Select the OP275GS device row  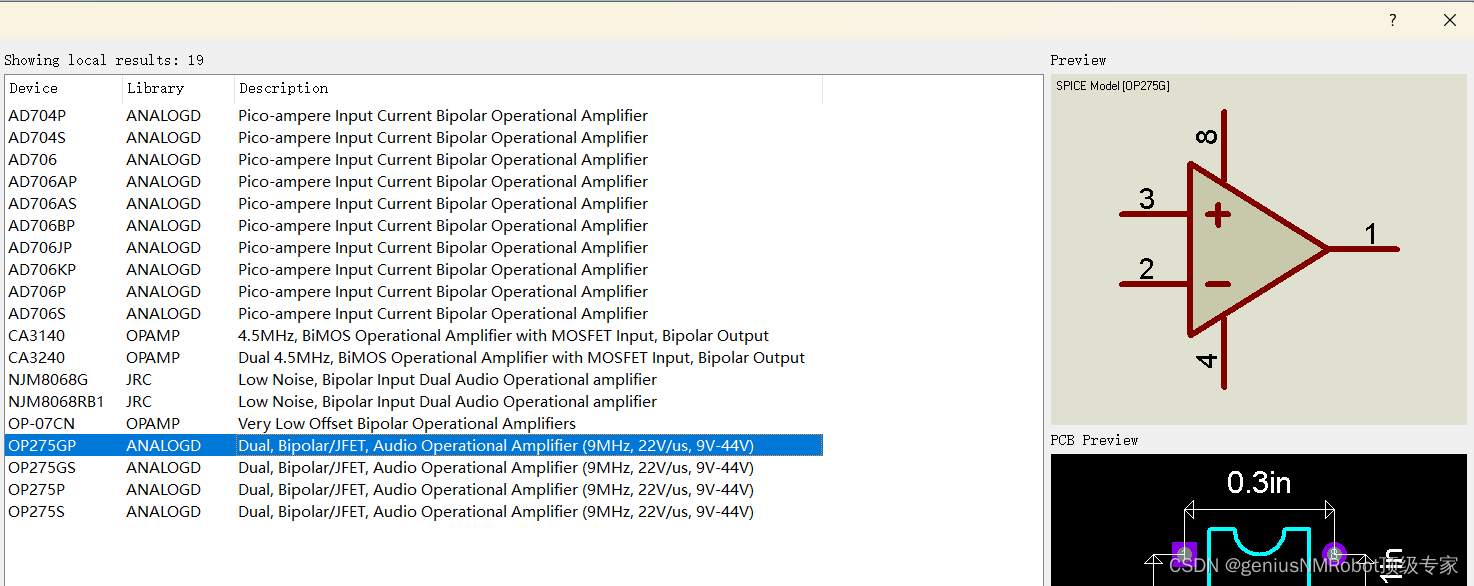coord(414,468)
